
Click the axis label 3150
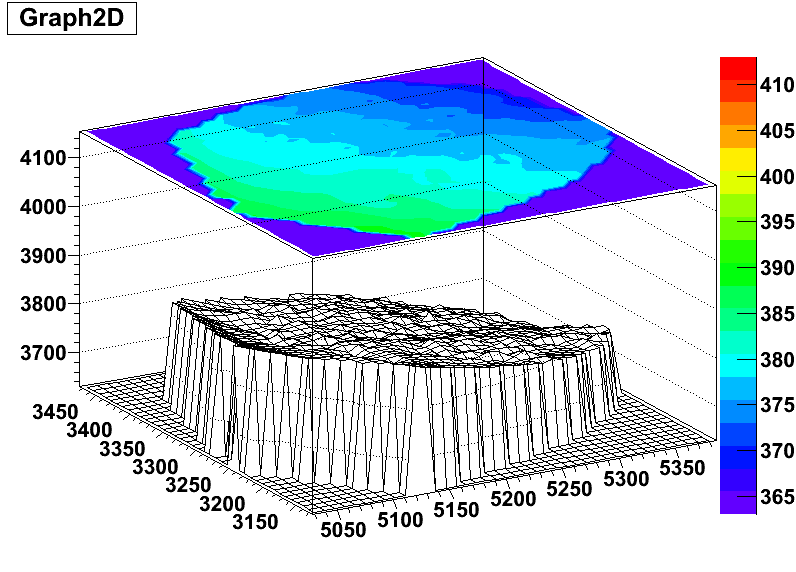click(x=255, y=522)
